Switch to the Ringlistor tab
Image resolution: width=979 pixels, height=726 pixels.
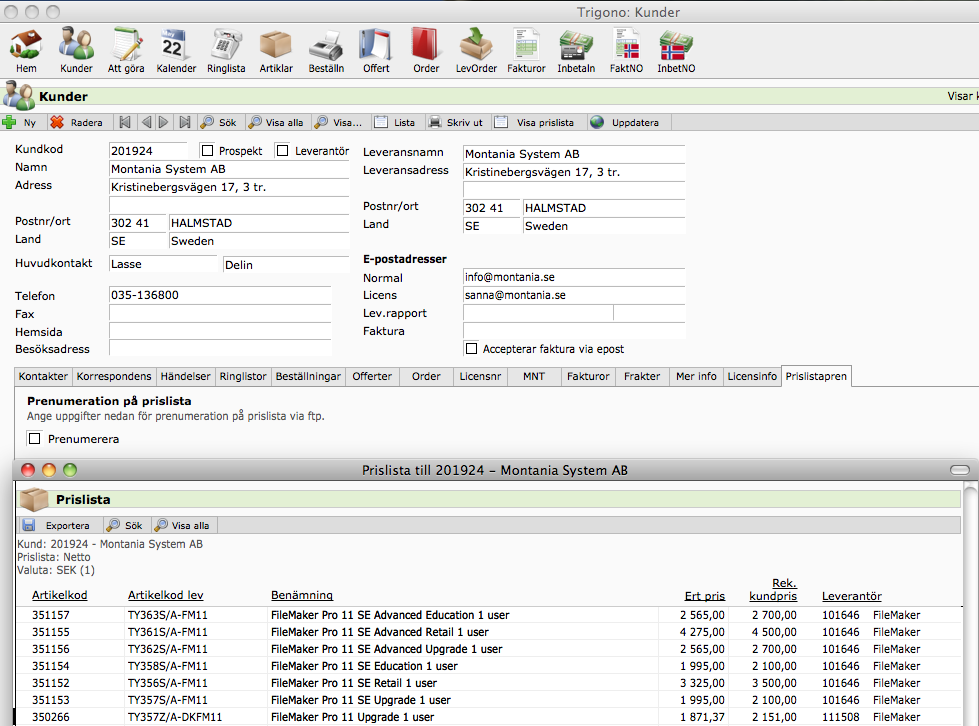(x=243, y=376)
